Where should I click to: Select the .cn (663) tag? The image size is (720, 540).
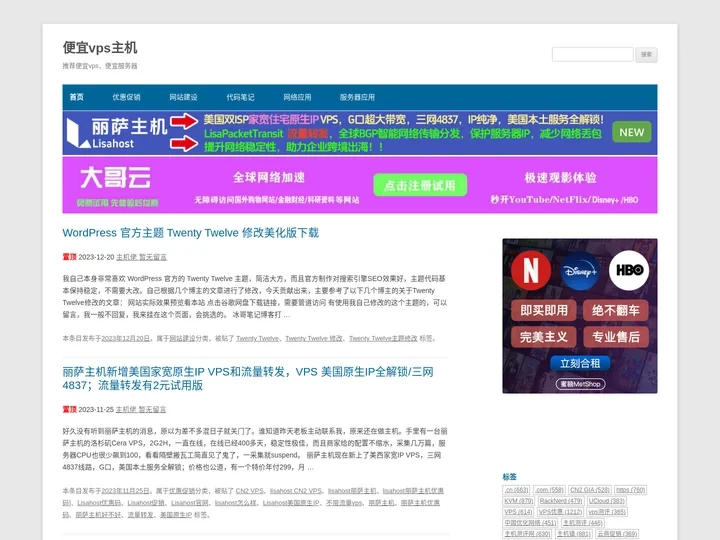point(517,490)
